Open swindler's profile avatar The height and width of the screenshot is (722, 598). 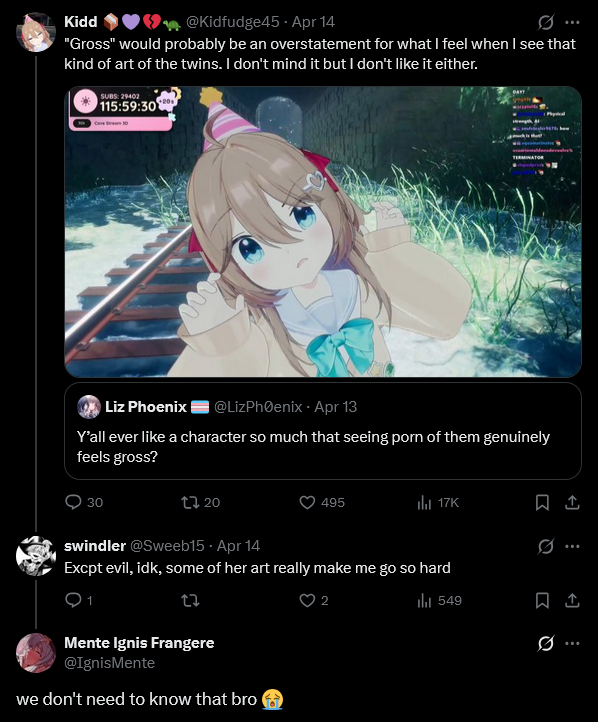[36, 556]
